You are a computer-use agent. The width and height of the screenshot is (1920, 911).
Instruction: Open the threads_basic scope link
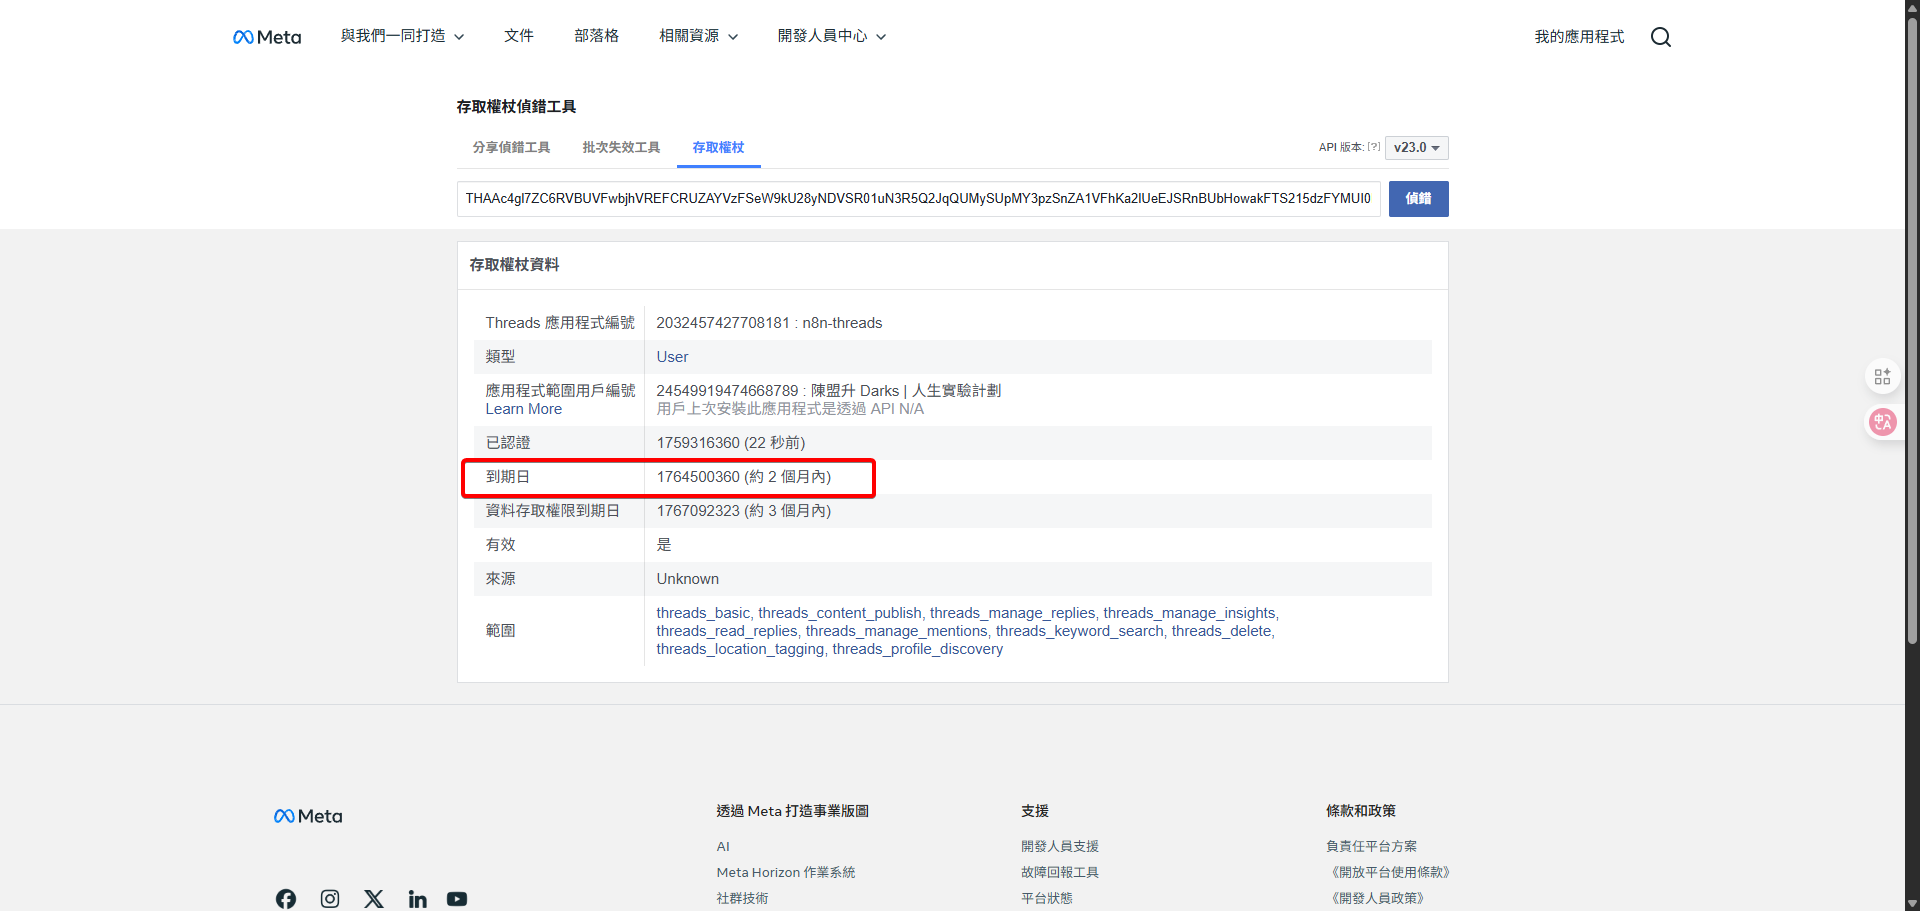tap(702, 613)
